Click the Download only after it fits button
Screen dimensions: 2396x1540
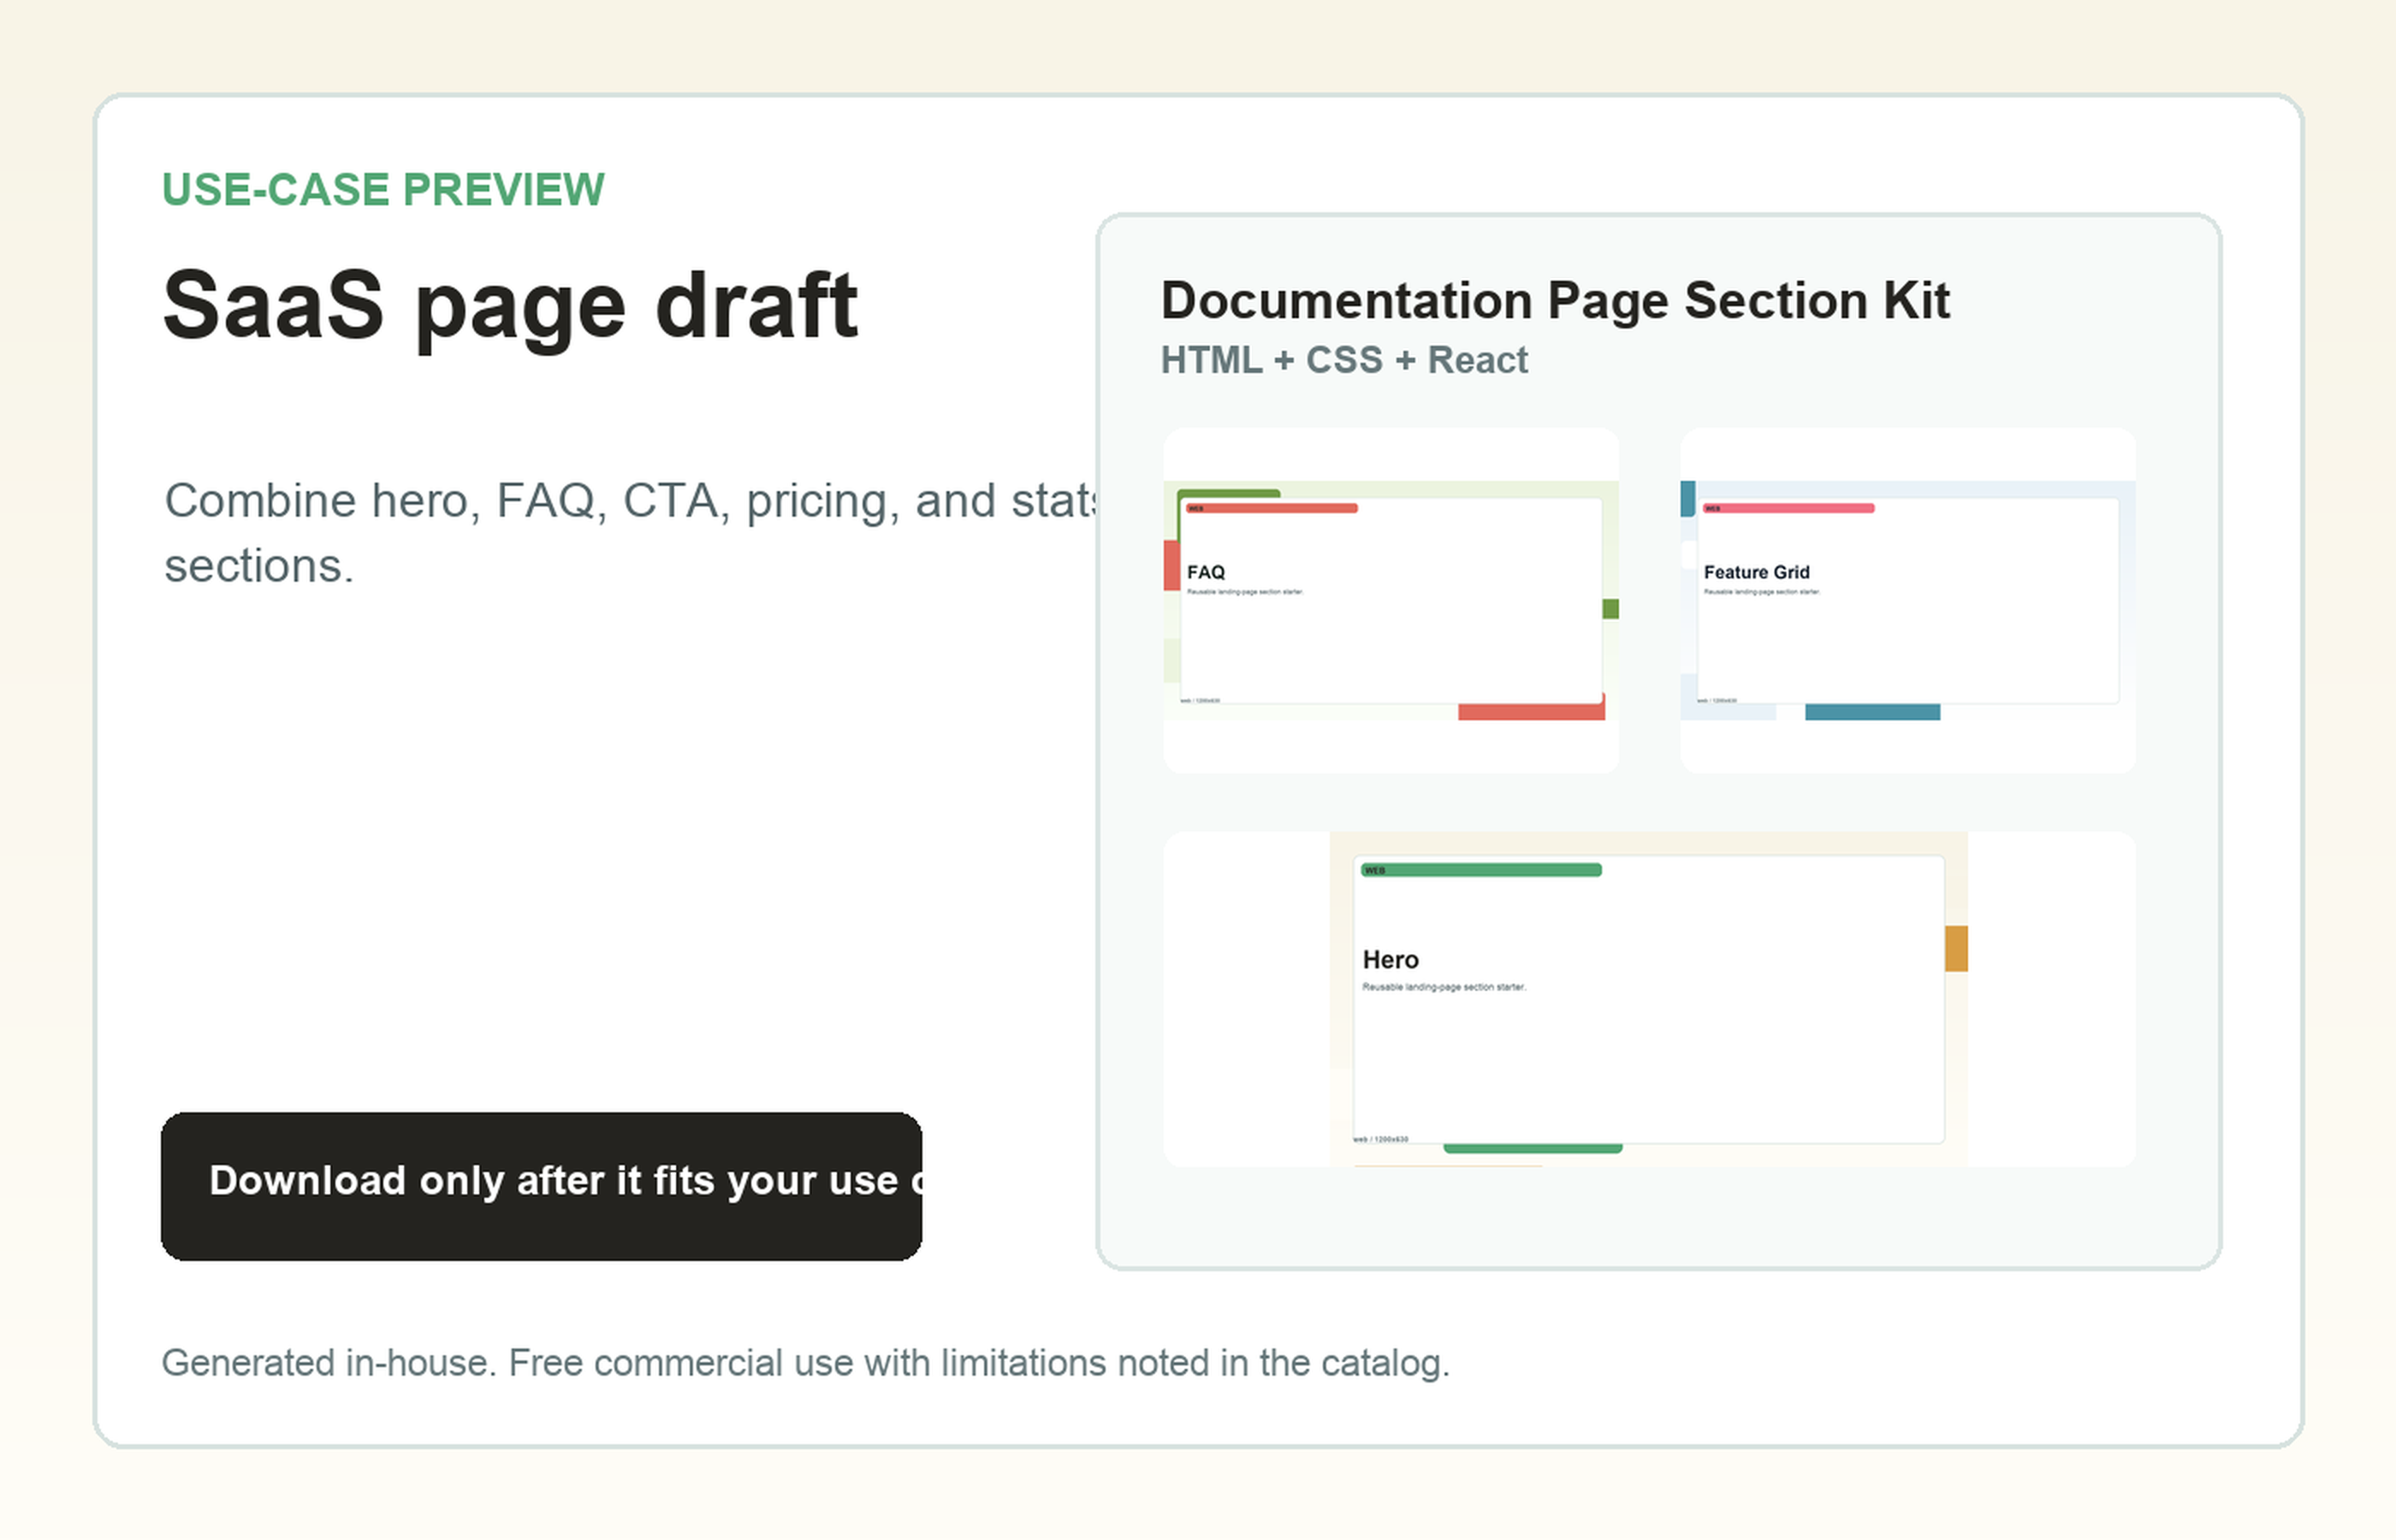pyautogui.click(x=541, y=1186)
